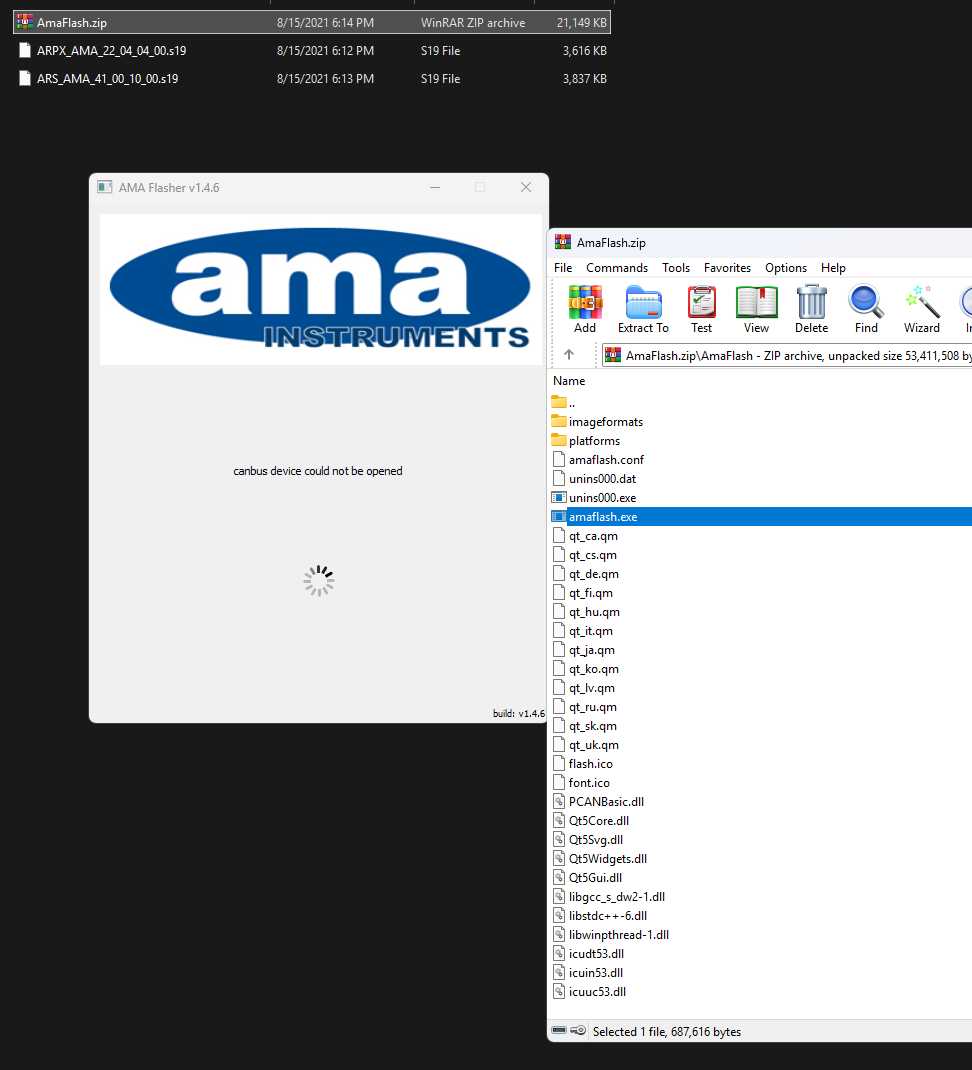
Task: Click the AMA Flasher title bar icon
Action: point(104,187)
